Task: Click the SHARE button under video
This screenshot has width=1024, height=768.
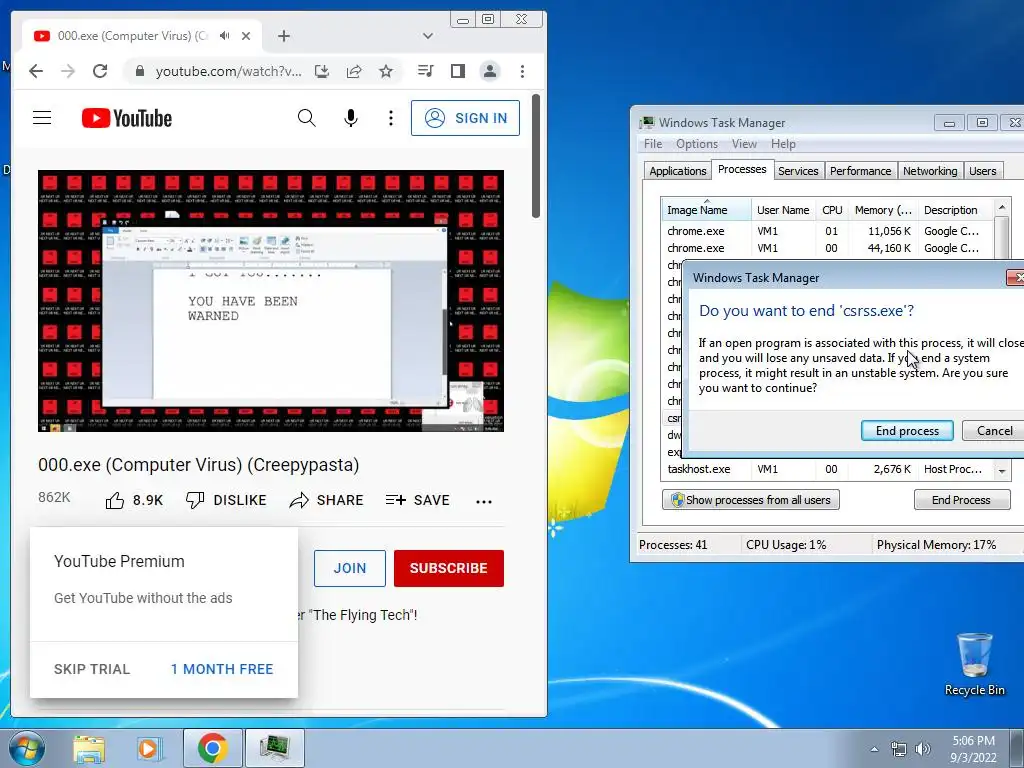Action: pos(326,501)
